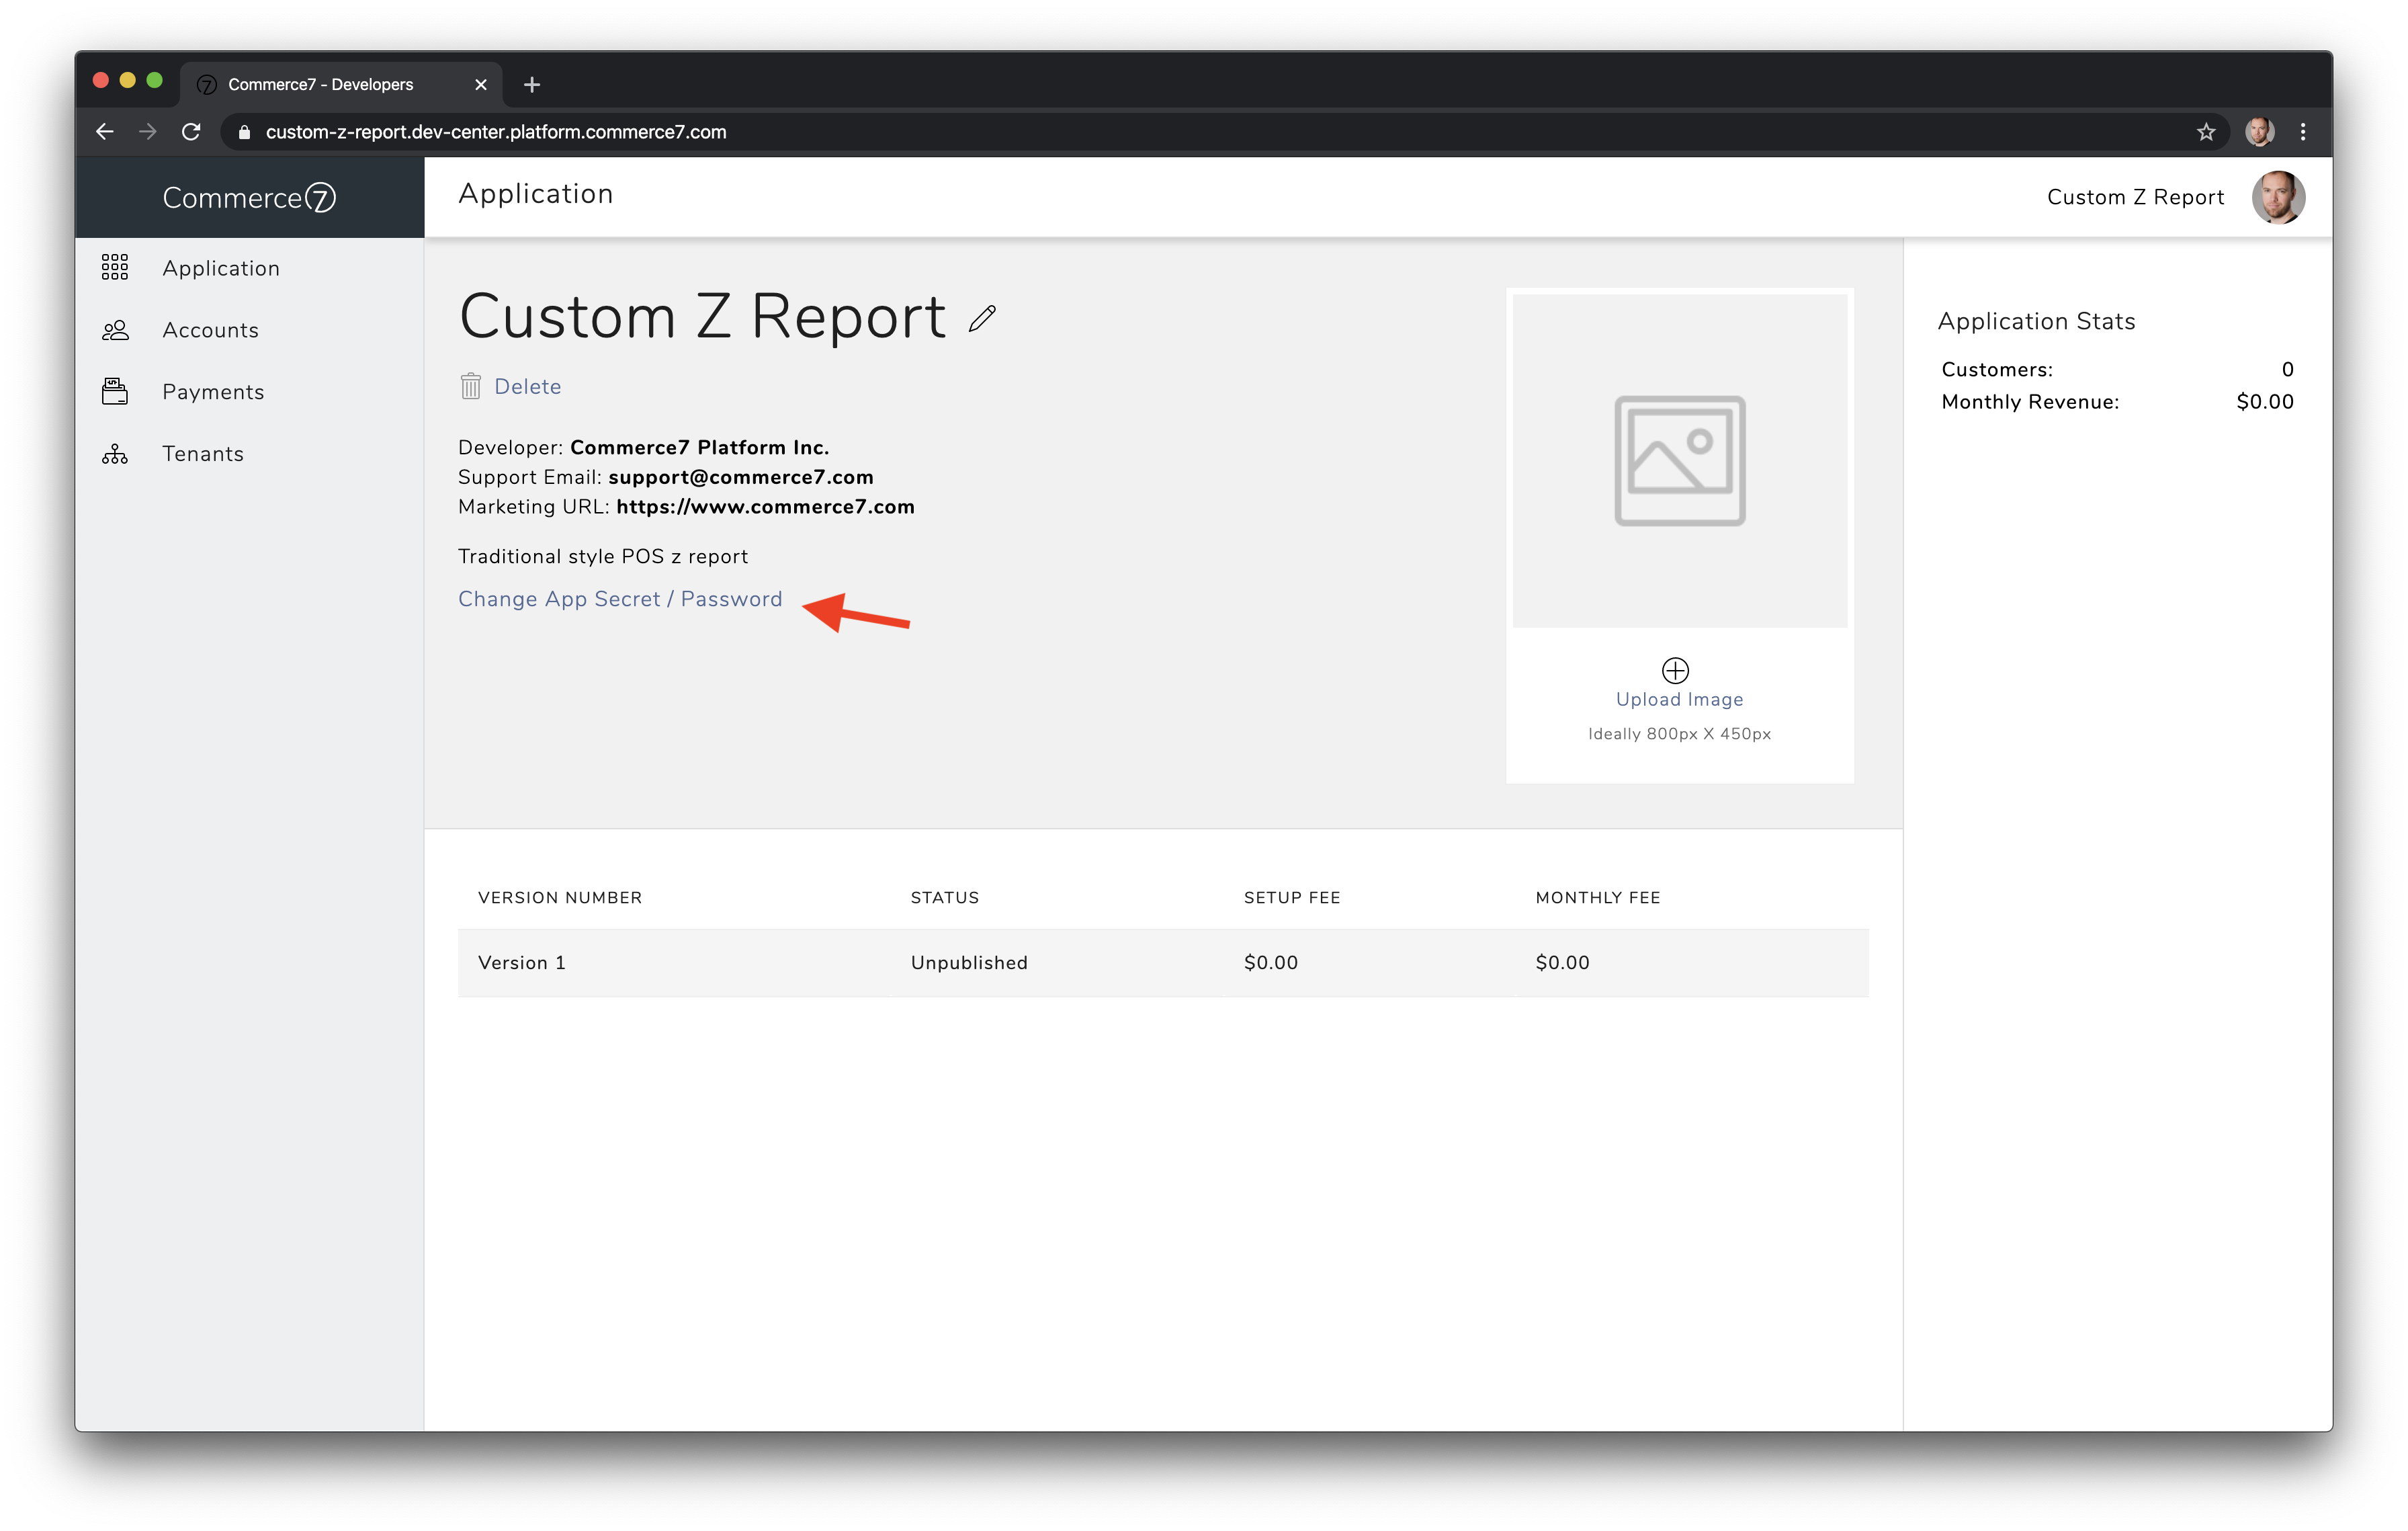Bookmark page with the star icon
Image resolution: width=2408 pixels, height=1531 pixels.
[x=2205, y=132]
